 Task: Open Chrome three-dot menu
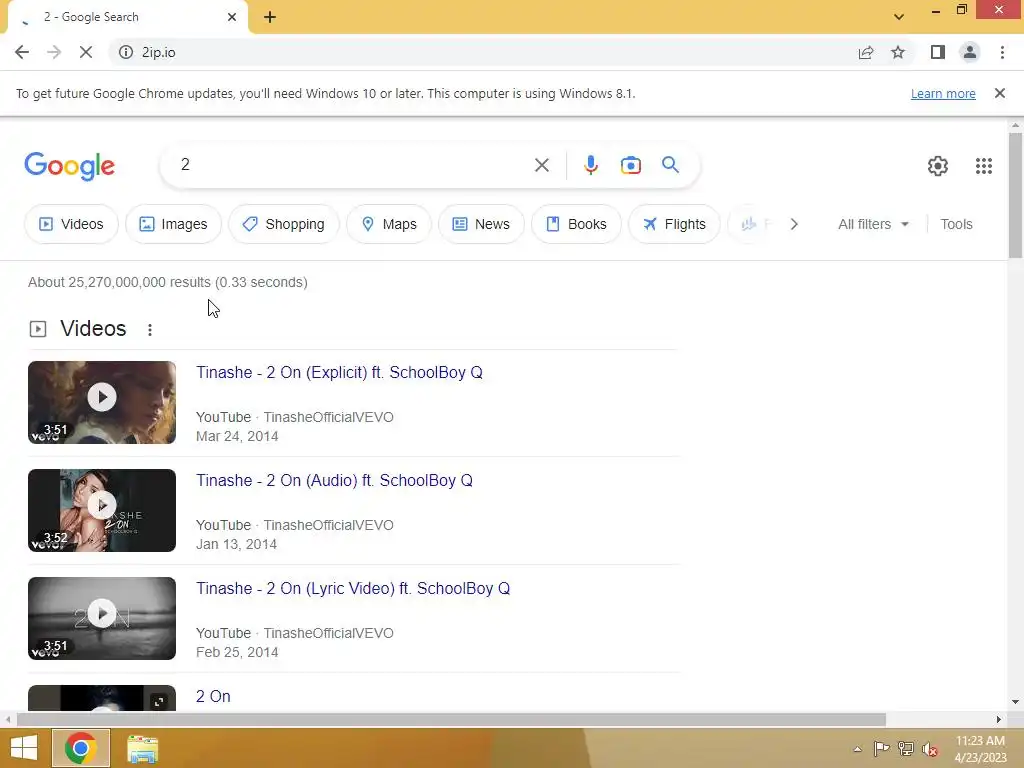tap(1002, 52)
